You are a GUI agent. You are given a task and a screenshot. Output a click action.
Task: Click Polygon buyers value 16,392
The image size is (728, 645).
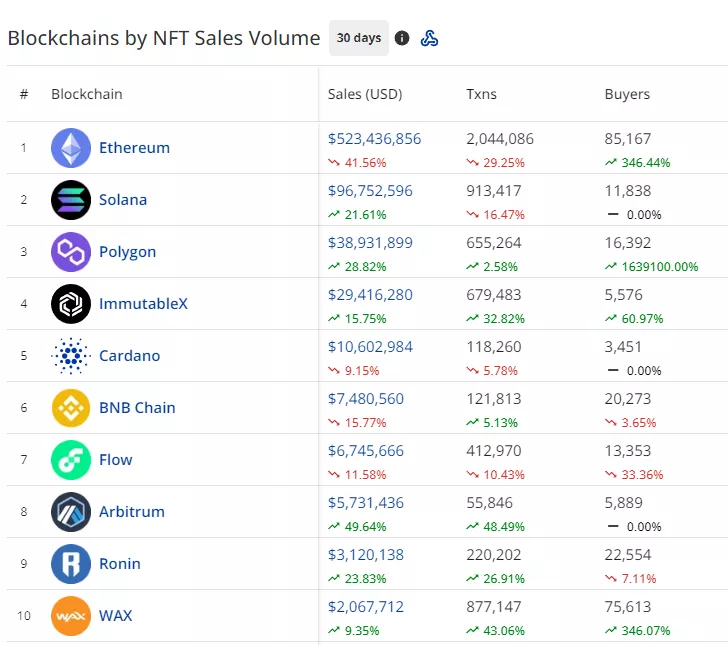click(628, 242)
